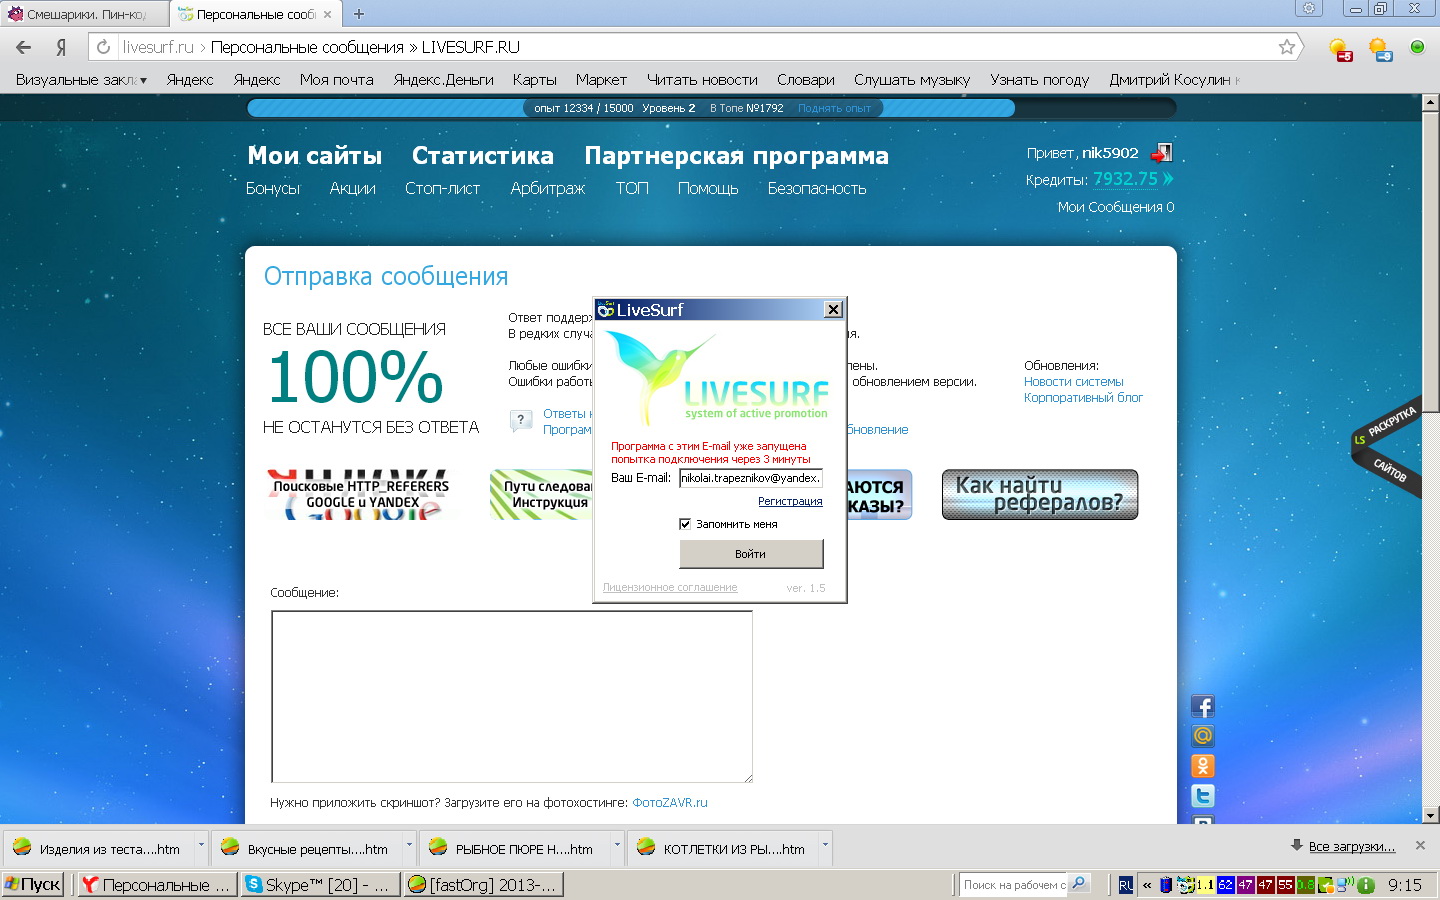Open dropdown for Изделия из теста download
Image resolution: width=1440 pixels, height=900 pixels.
point(201,845)
